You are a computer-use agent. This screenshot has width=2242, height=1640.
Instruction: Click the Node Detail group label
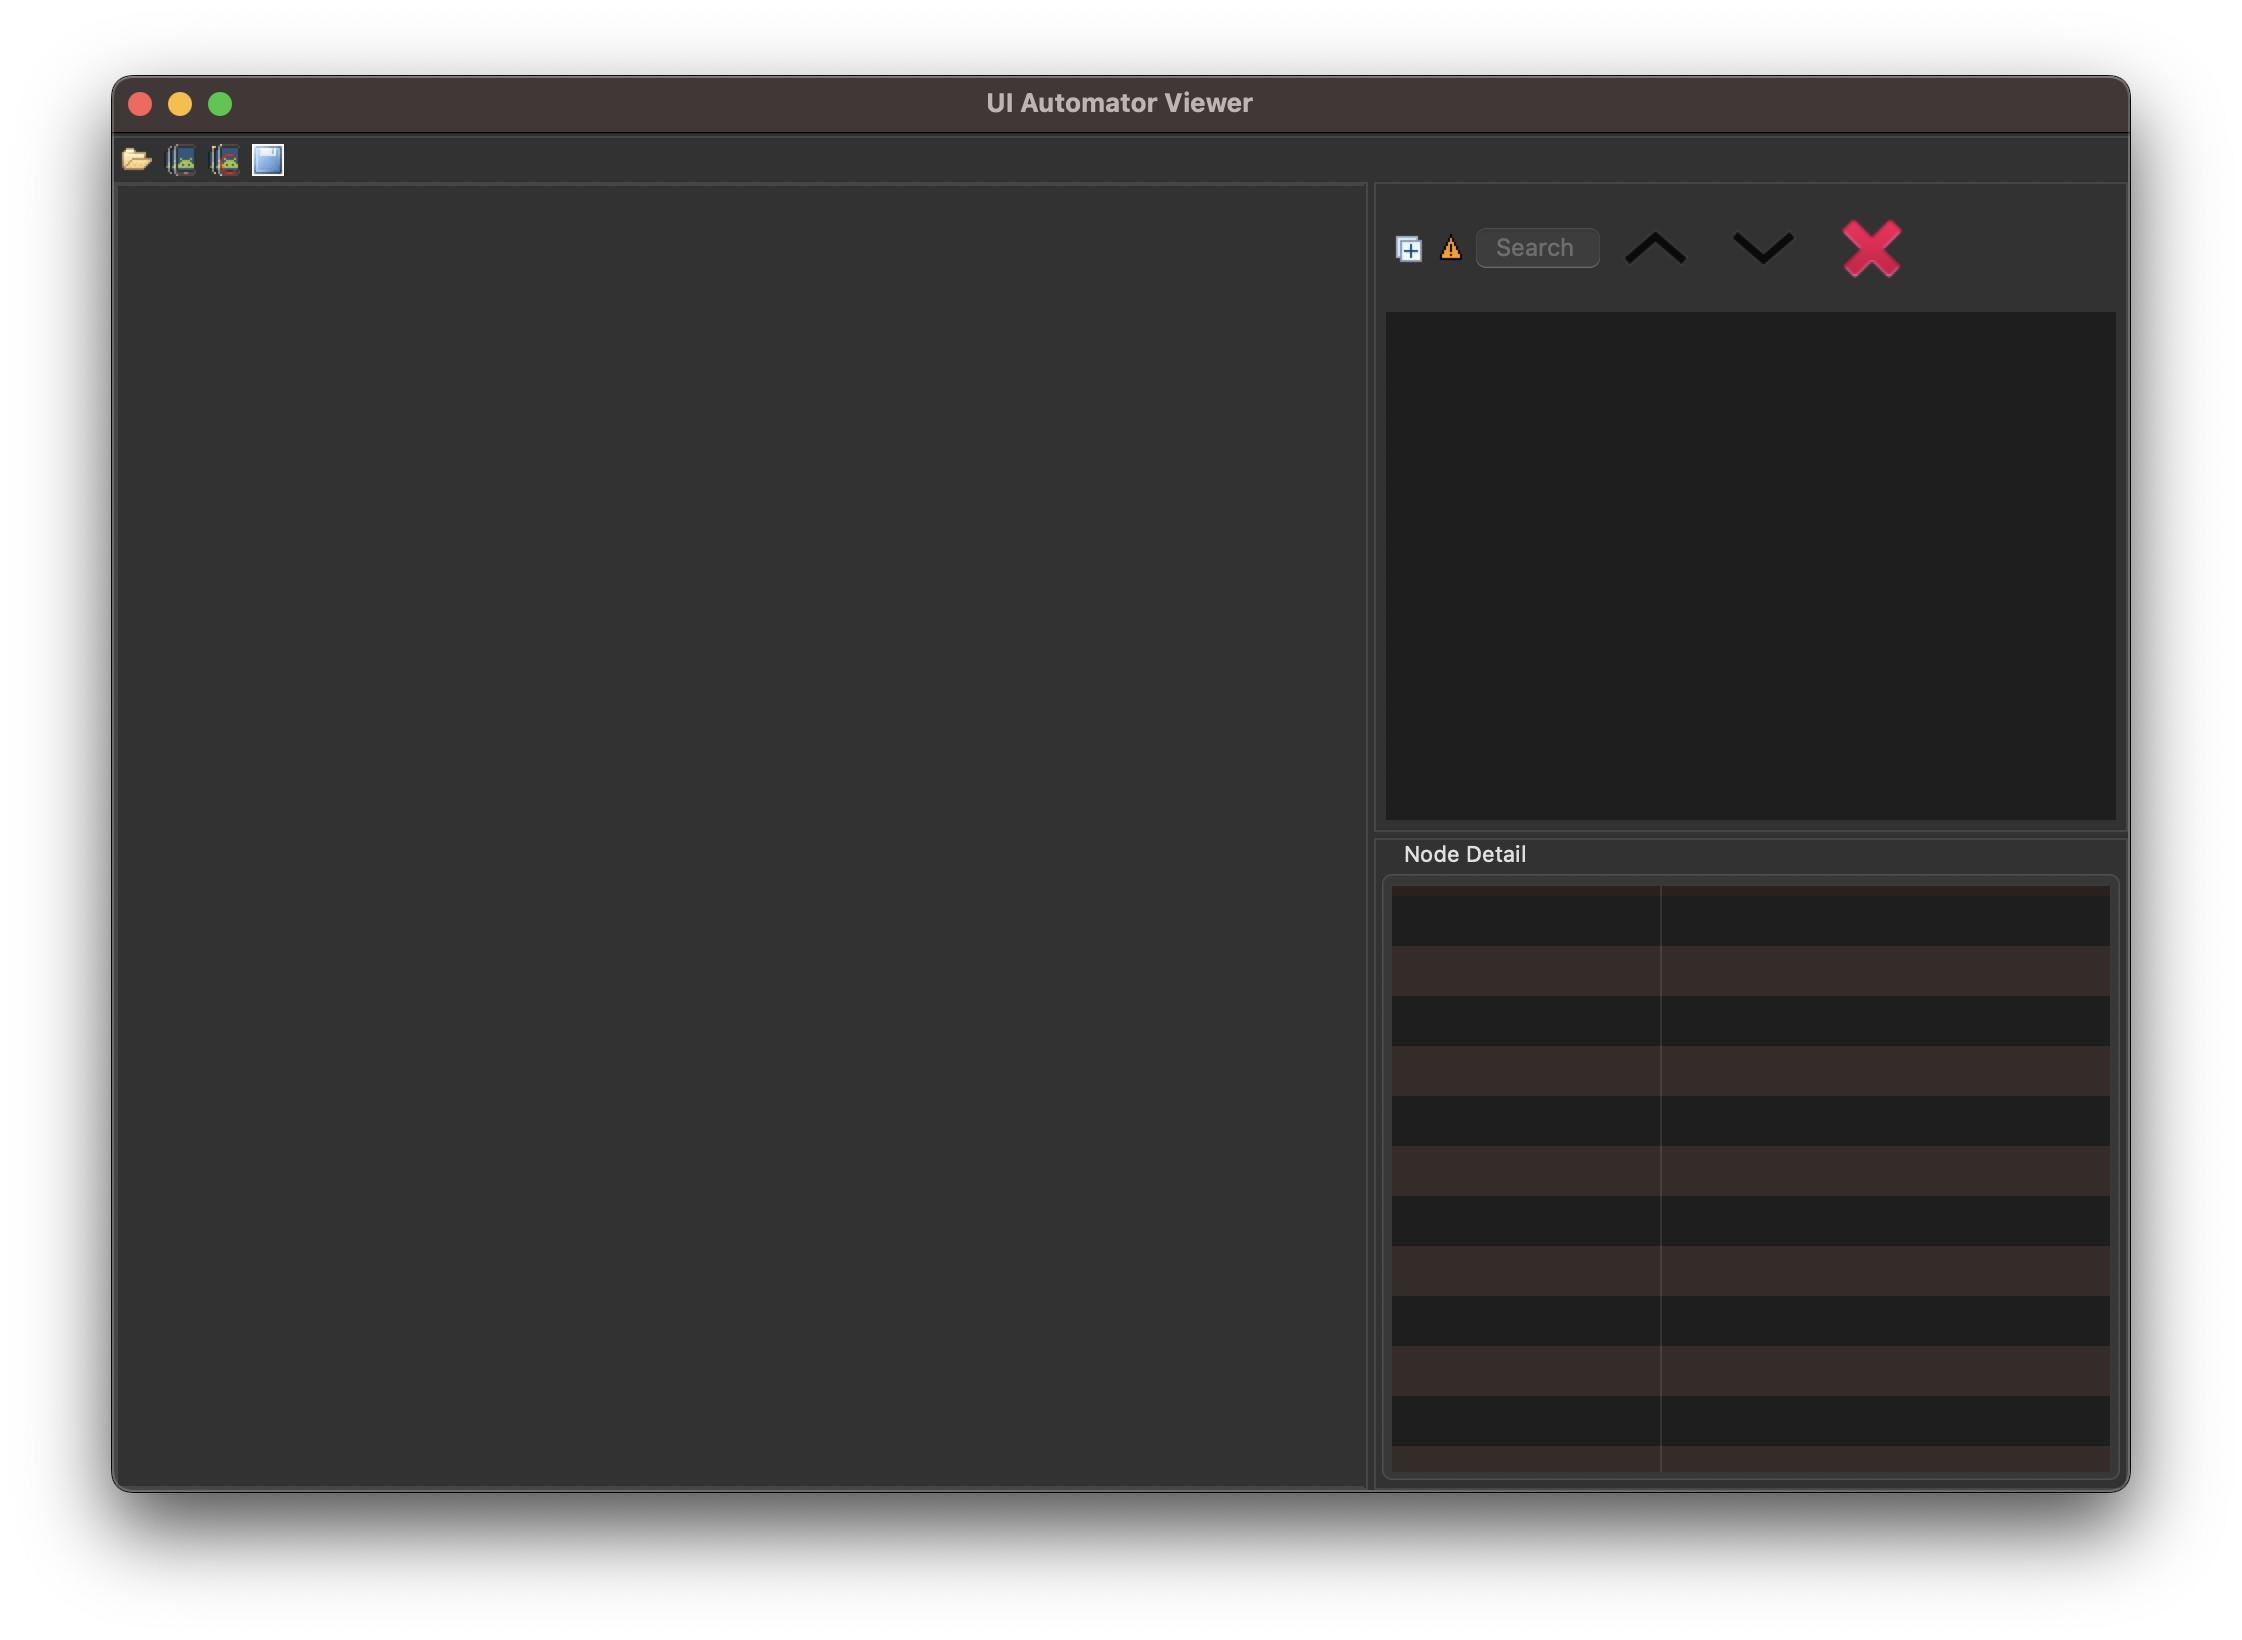click(1464, 855)
